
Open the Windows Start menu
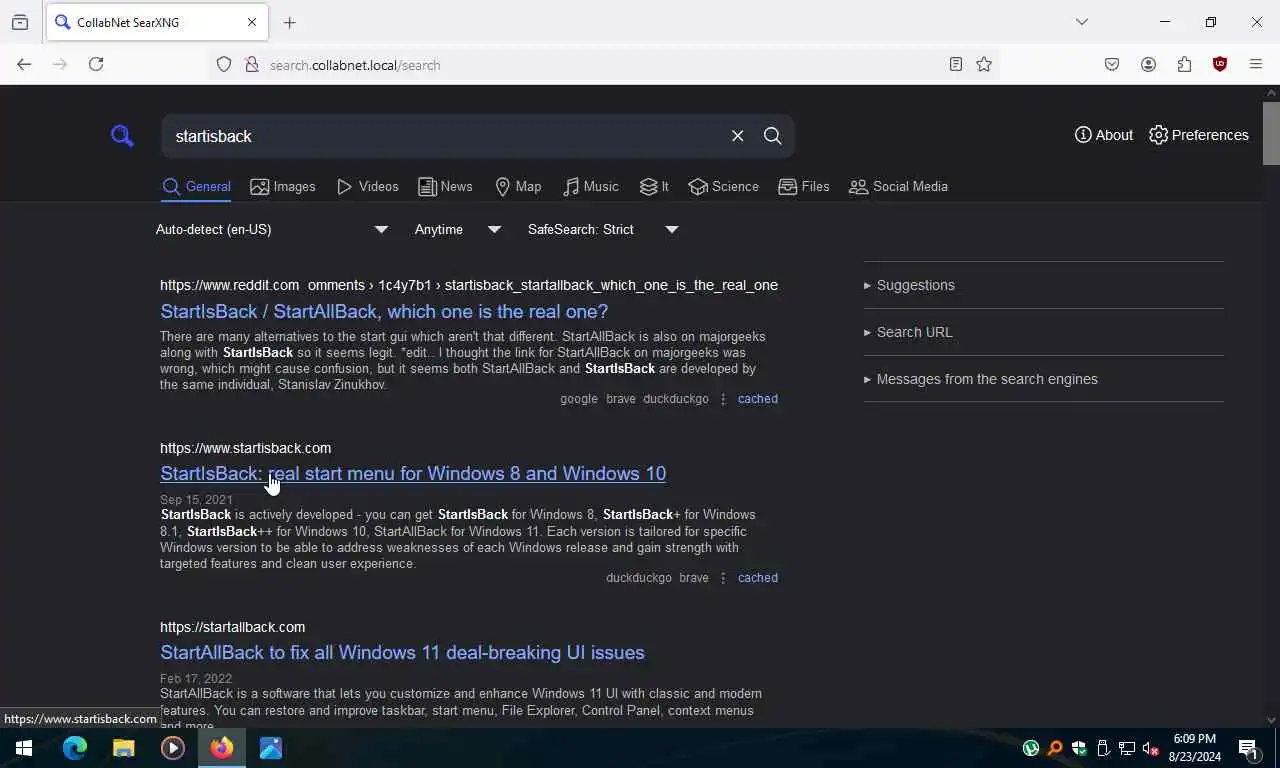(x=24, y=748)
